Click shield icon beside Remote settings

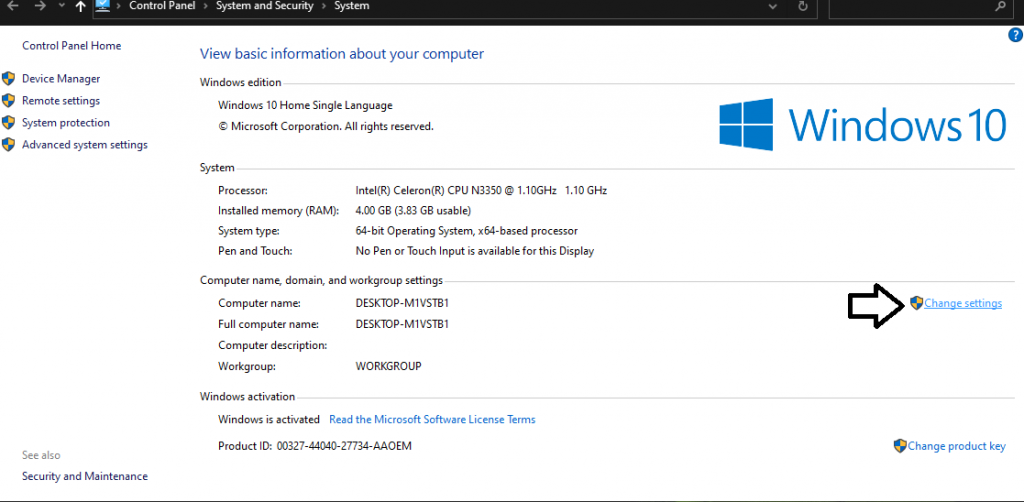[8, 101]
